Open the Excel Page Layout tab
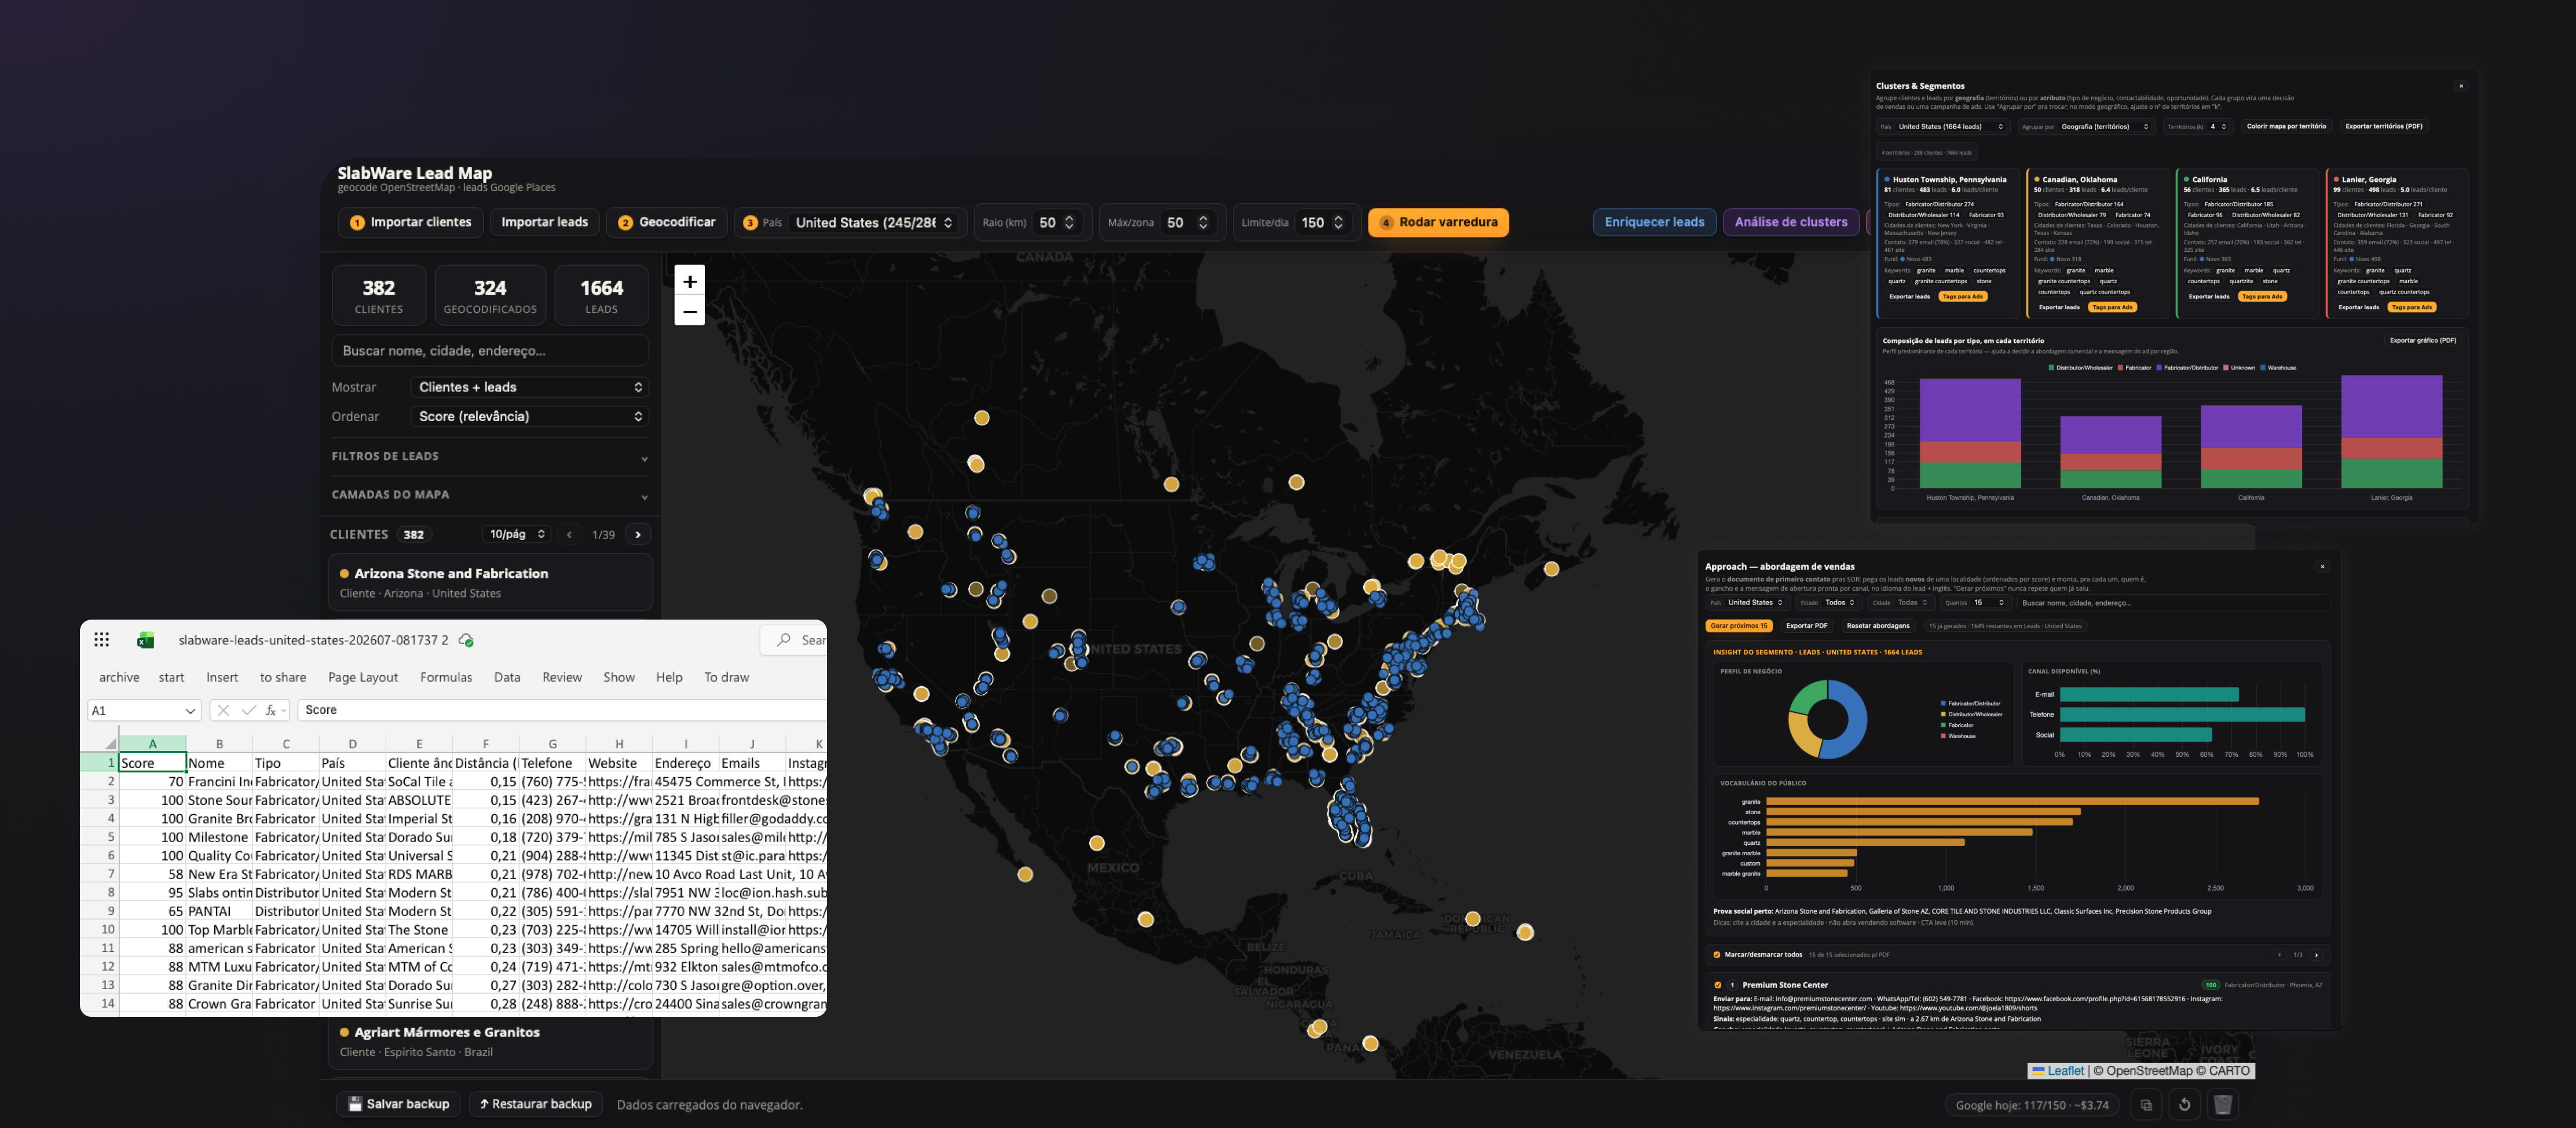 (363, 678)
